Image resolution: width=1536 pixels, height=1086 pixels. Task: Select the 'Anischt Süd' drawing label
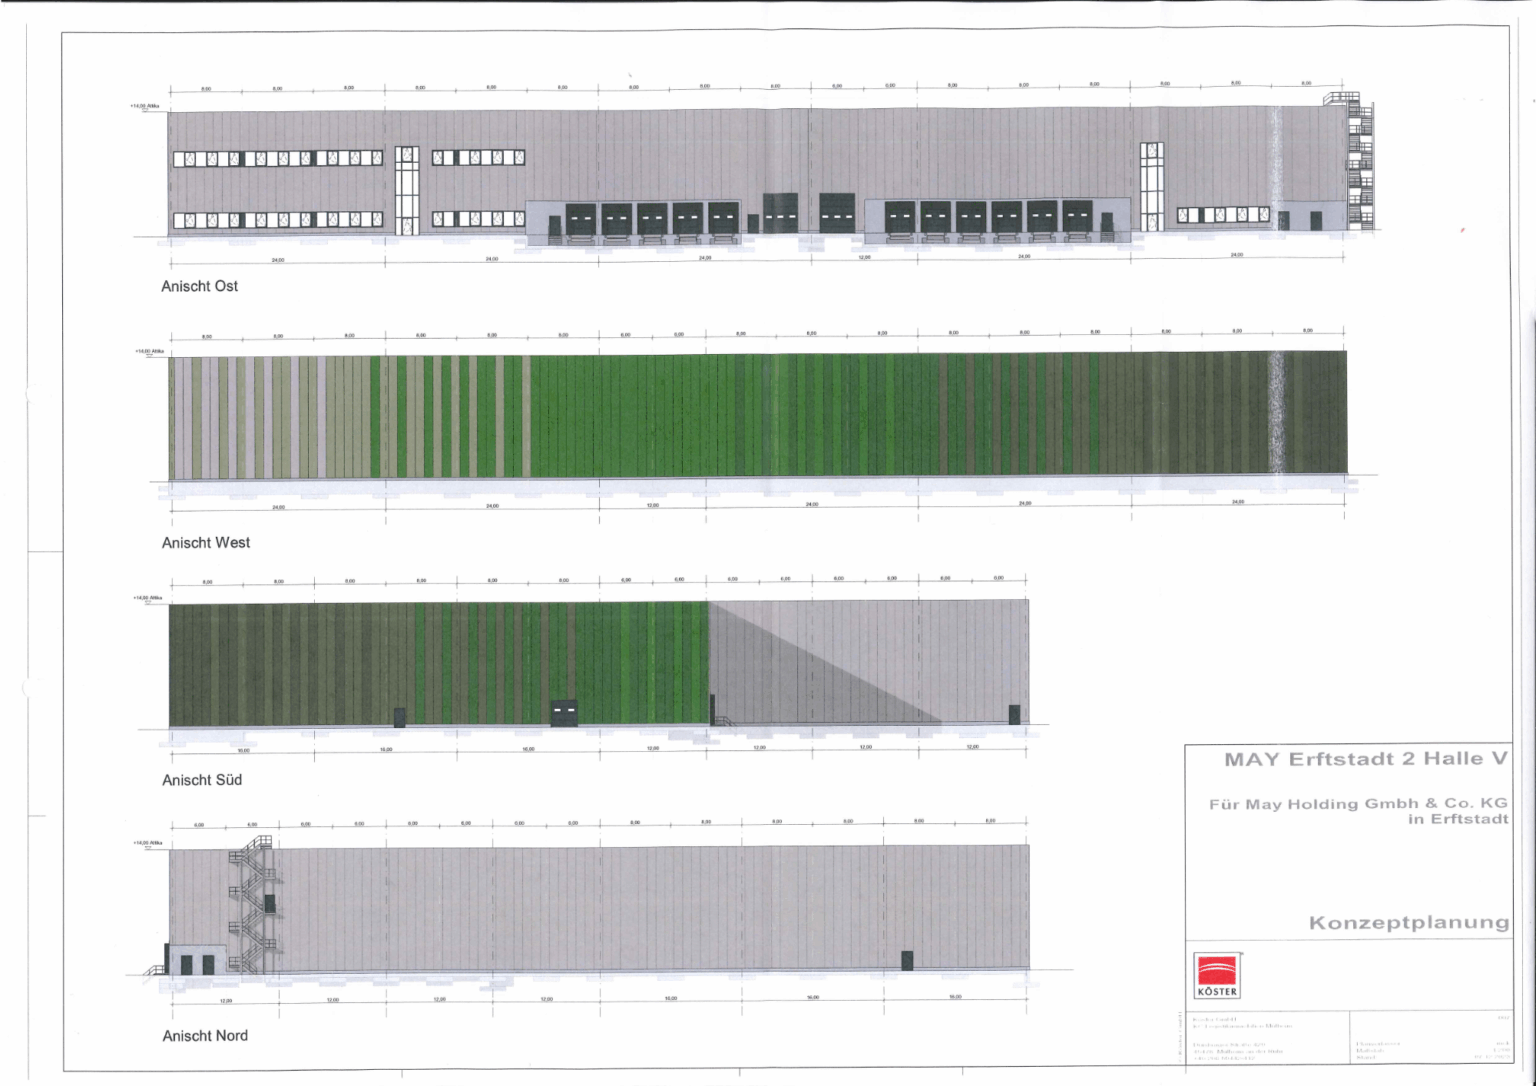(x=202, y=780)
